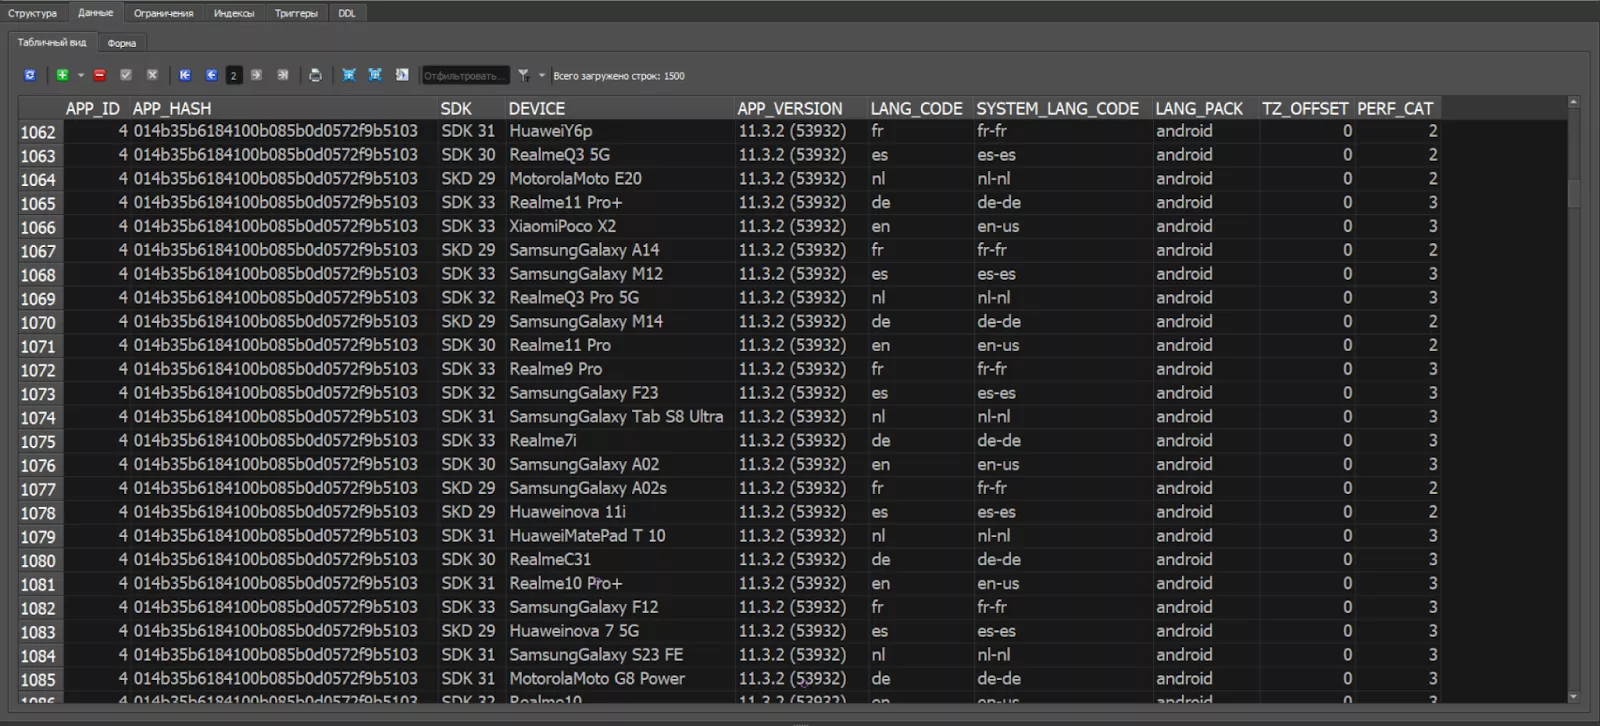Click nl-nl cell in row 1069
Screen dimensions: 1600x726
[1063, 297]
